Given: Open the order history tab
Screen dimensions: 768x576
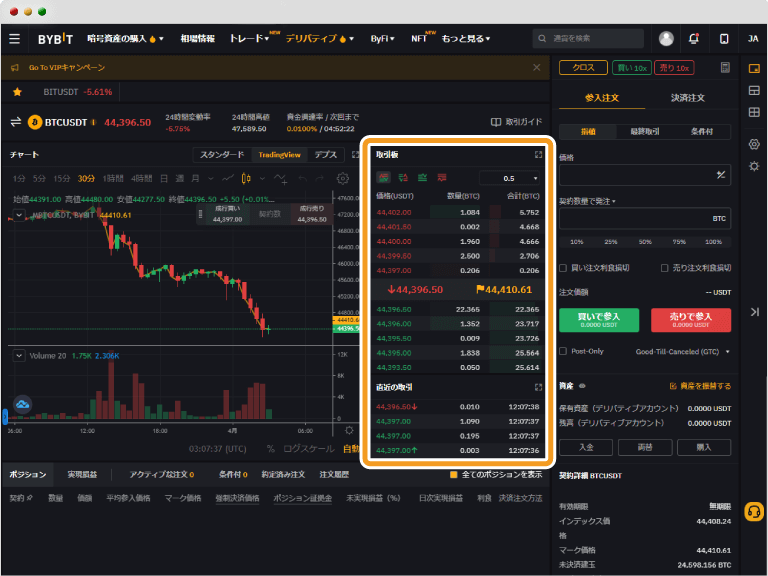Looking at the screenshot, I should pos(334,475).
